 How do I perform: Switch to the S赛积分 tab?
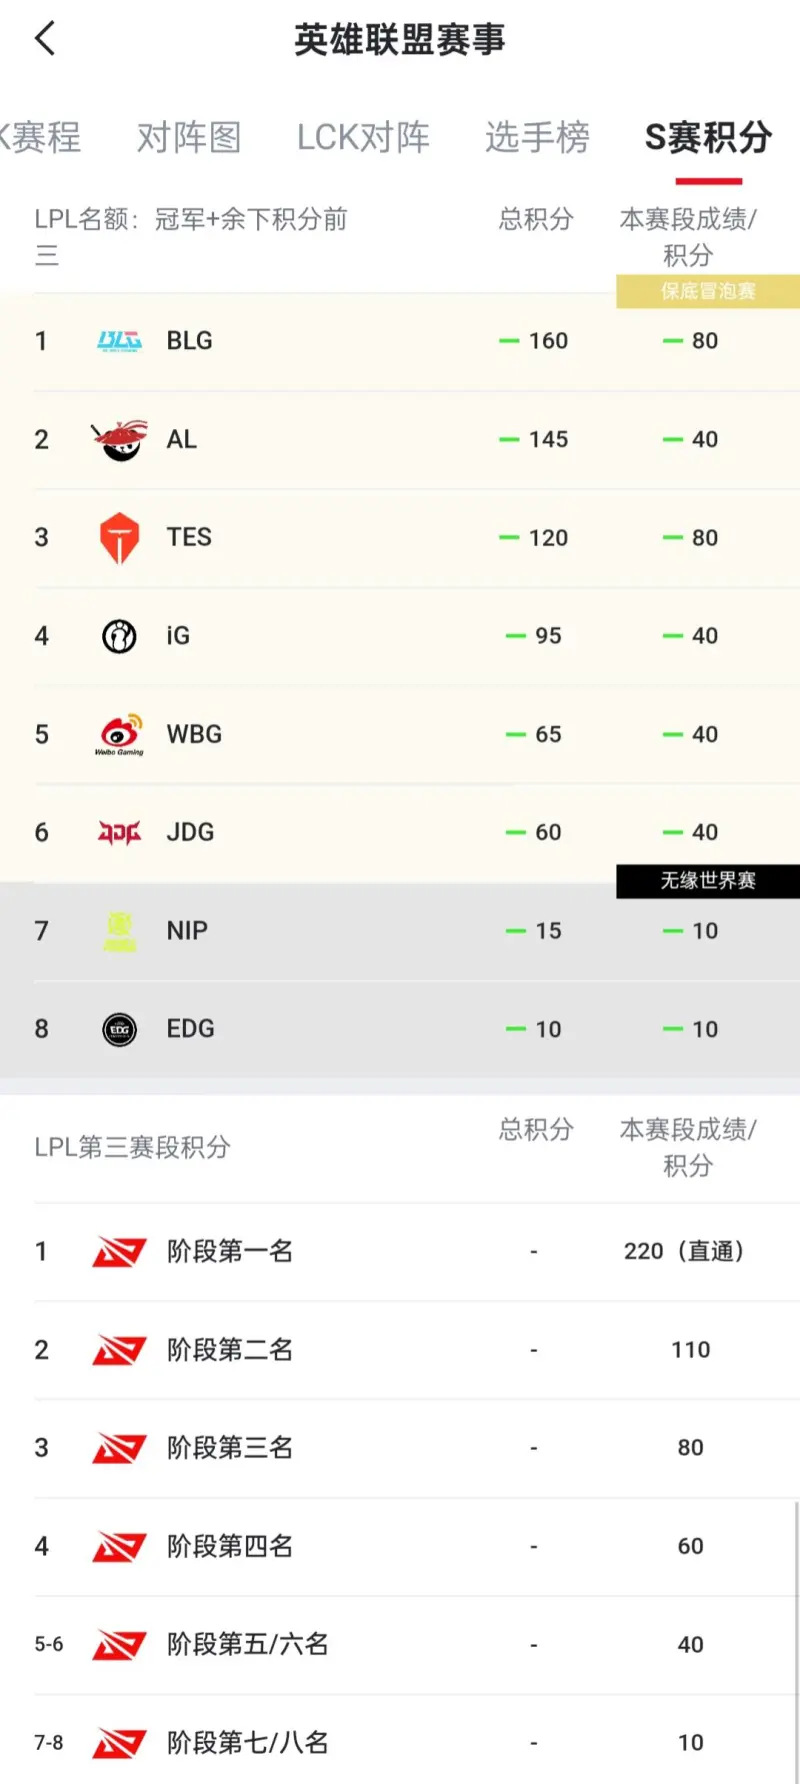pyautogui.click(x=708, y=140)
